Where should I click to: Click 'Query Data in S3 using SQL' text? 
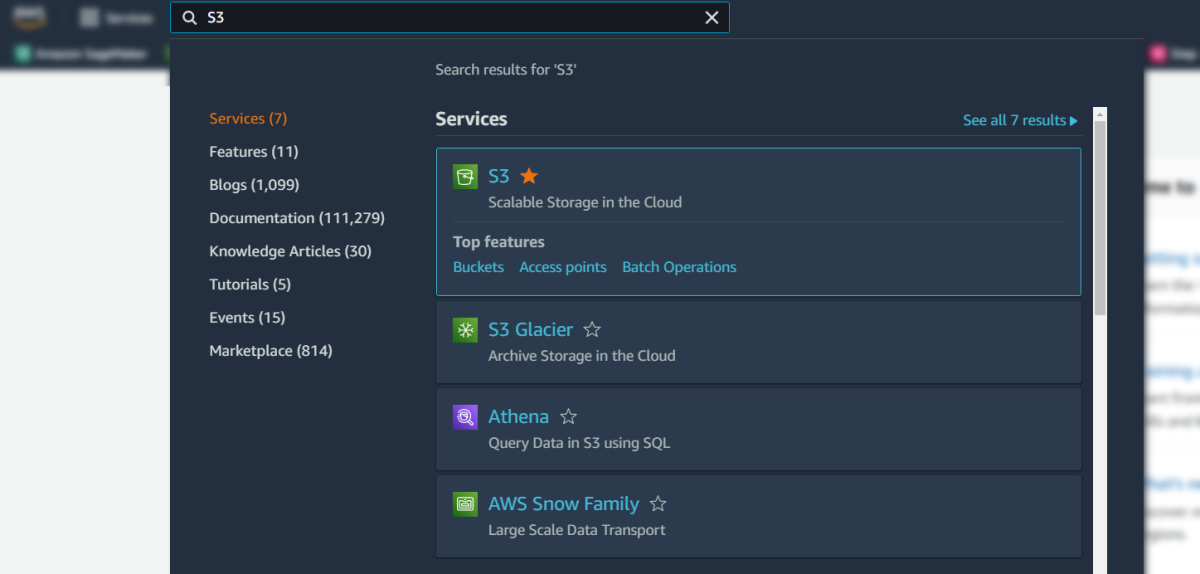coord(579,442)
